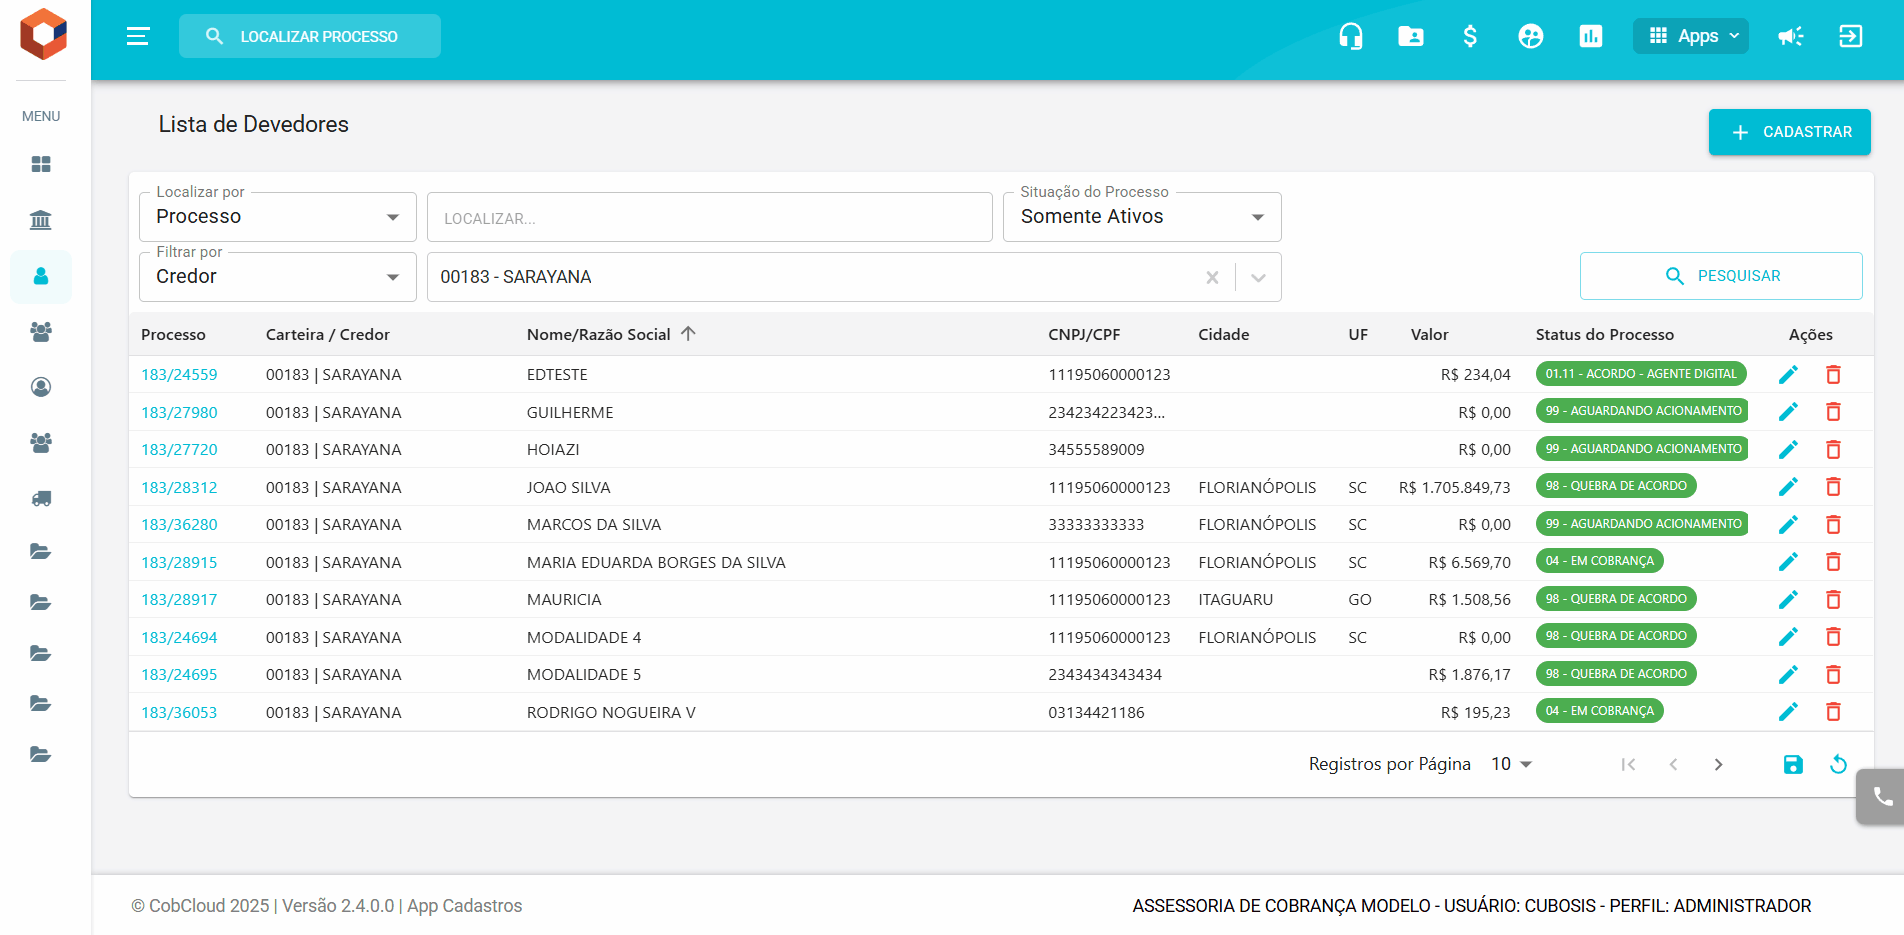Open process link 183/24559
Screen dimensions: 1904x935
(179, 374)
